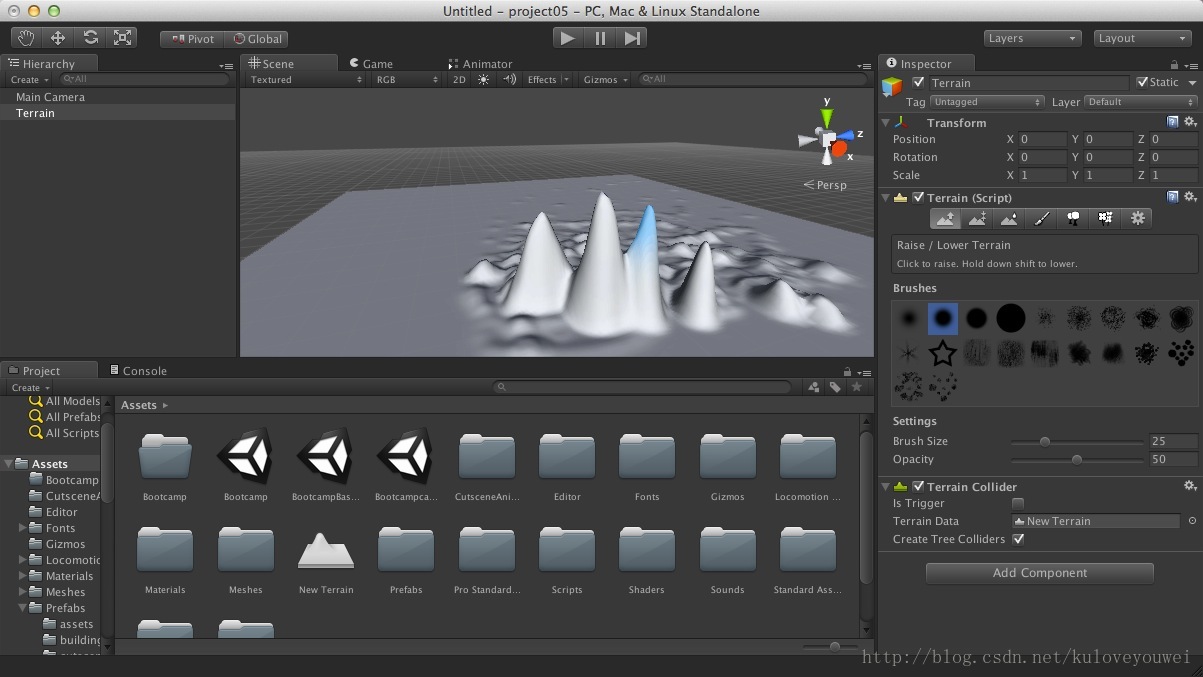Click the Add Component button
This screenshot has height=677, width=1203.
[x=1040, y=573]
